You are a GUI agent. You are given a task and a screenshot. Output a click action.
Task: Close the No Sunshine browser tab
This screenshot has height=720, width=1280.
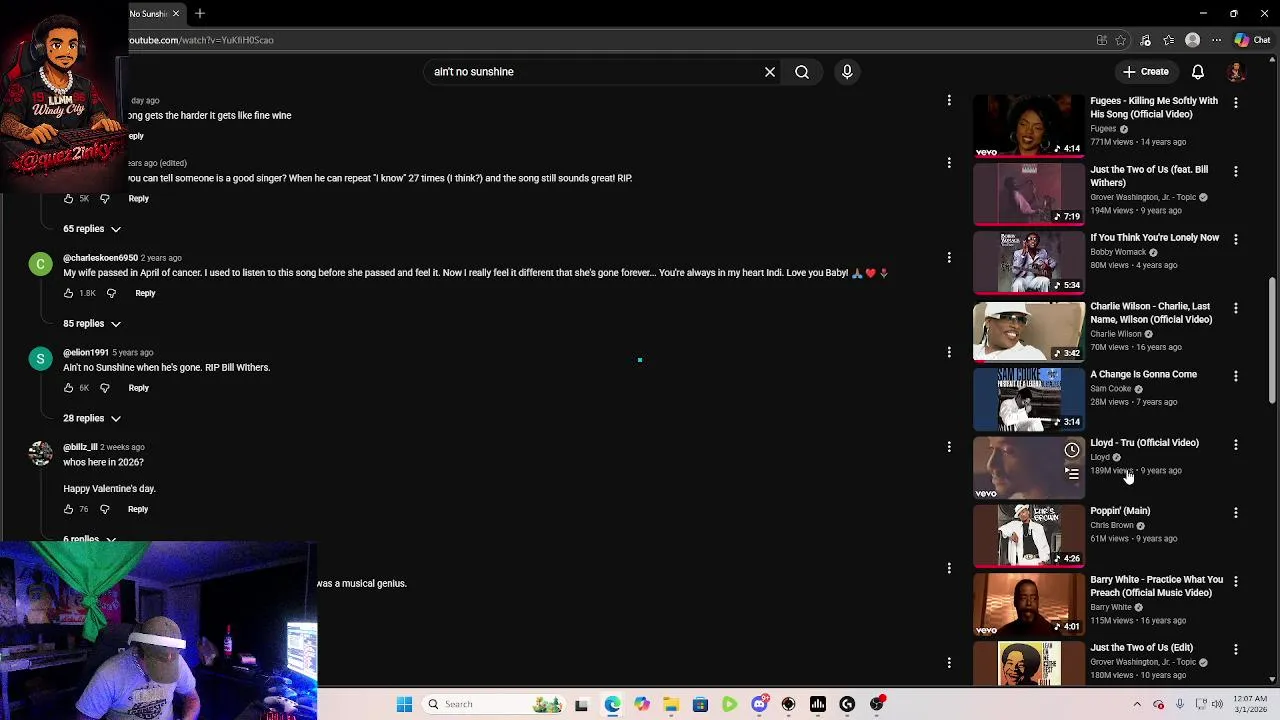(x=176, y=13)
